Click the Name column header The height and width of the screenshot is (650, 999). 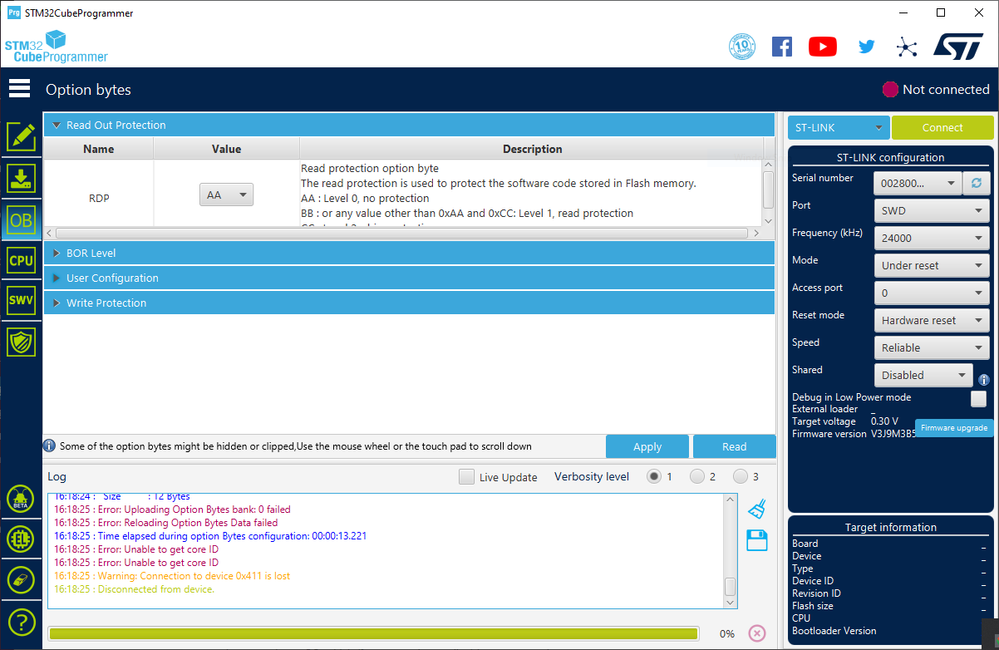99,148
